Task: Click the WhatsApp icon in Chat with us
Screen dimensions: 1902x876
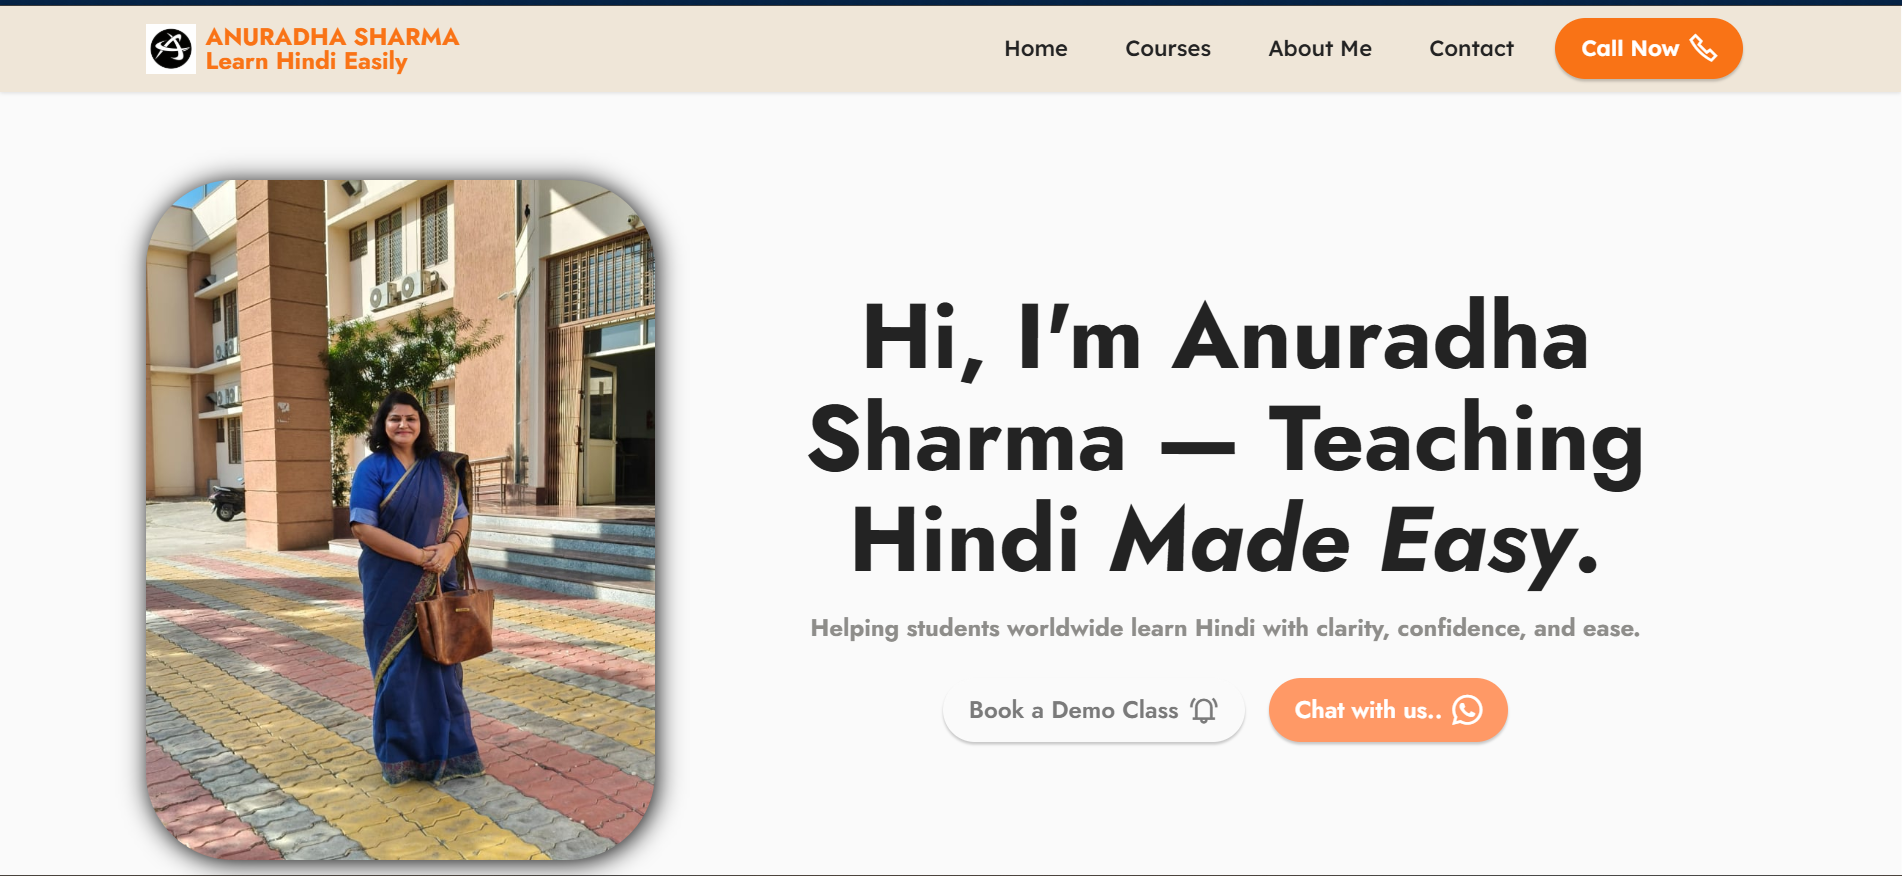Action: click(1467, 710)
